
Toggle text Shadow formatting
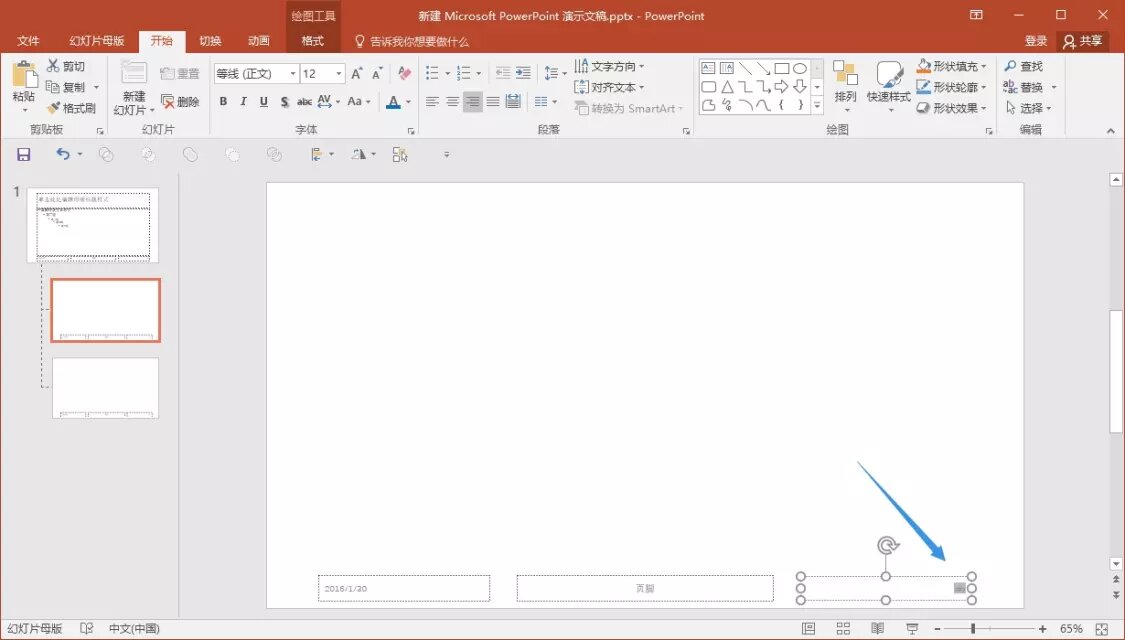click(284, 101)
